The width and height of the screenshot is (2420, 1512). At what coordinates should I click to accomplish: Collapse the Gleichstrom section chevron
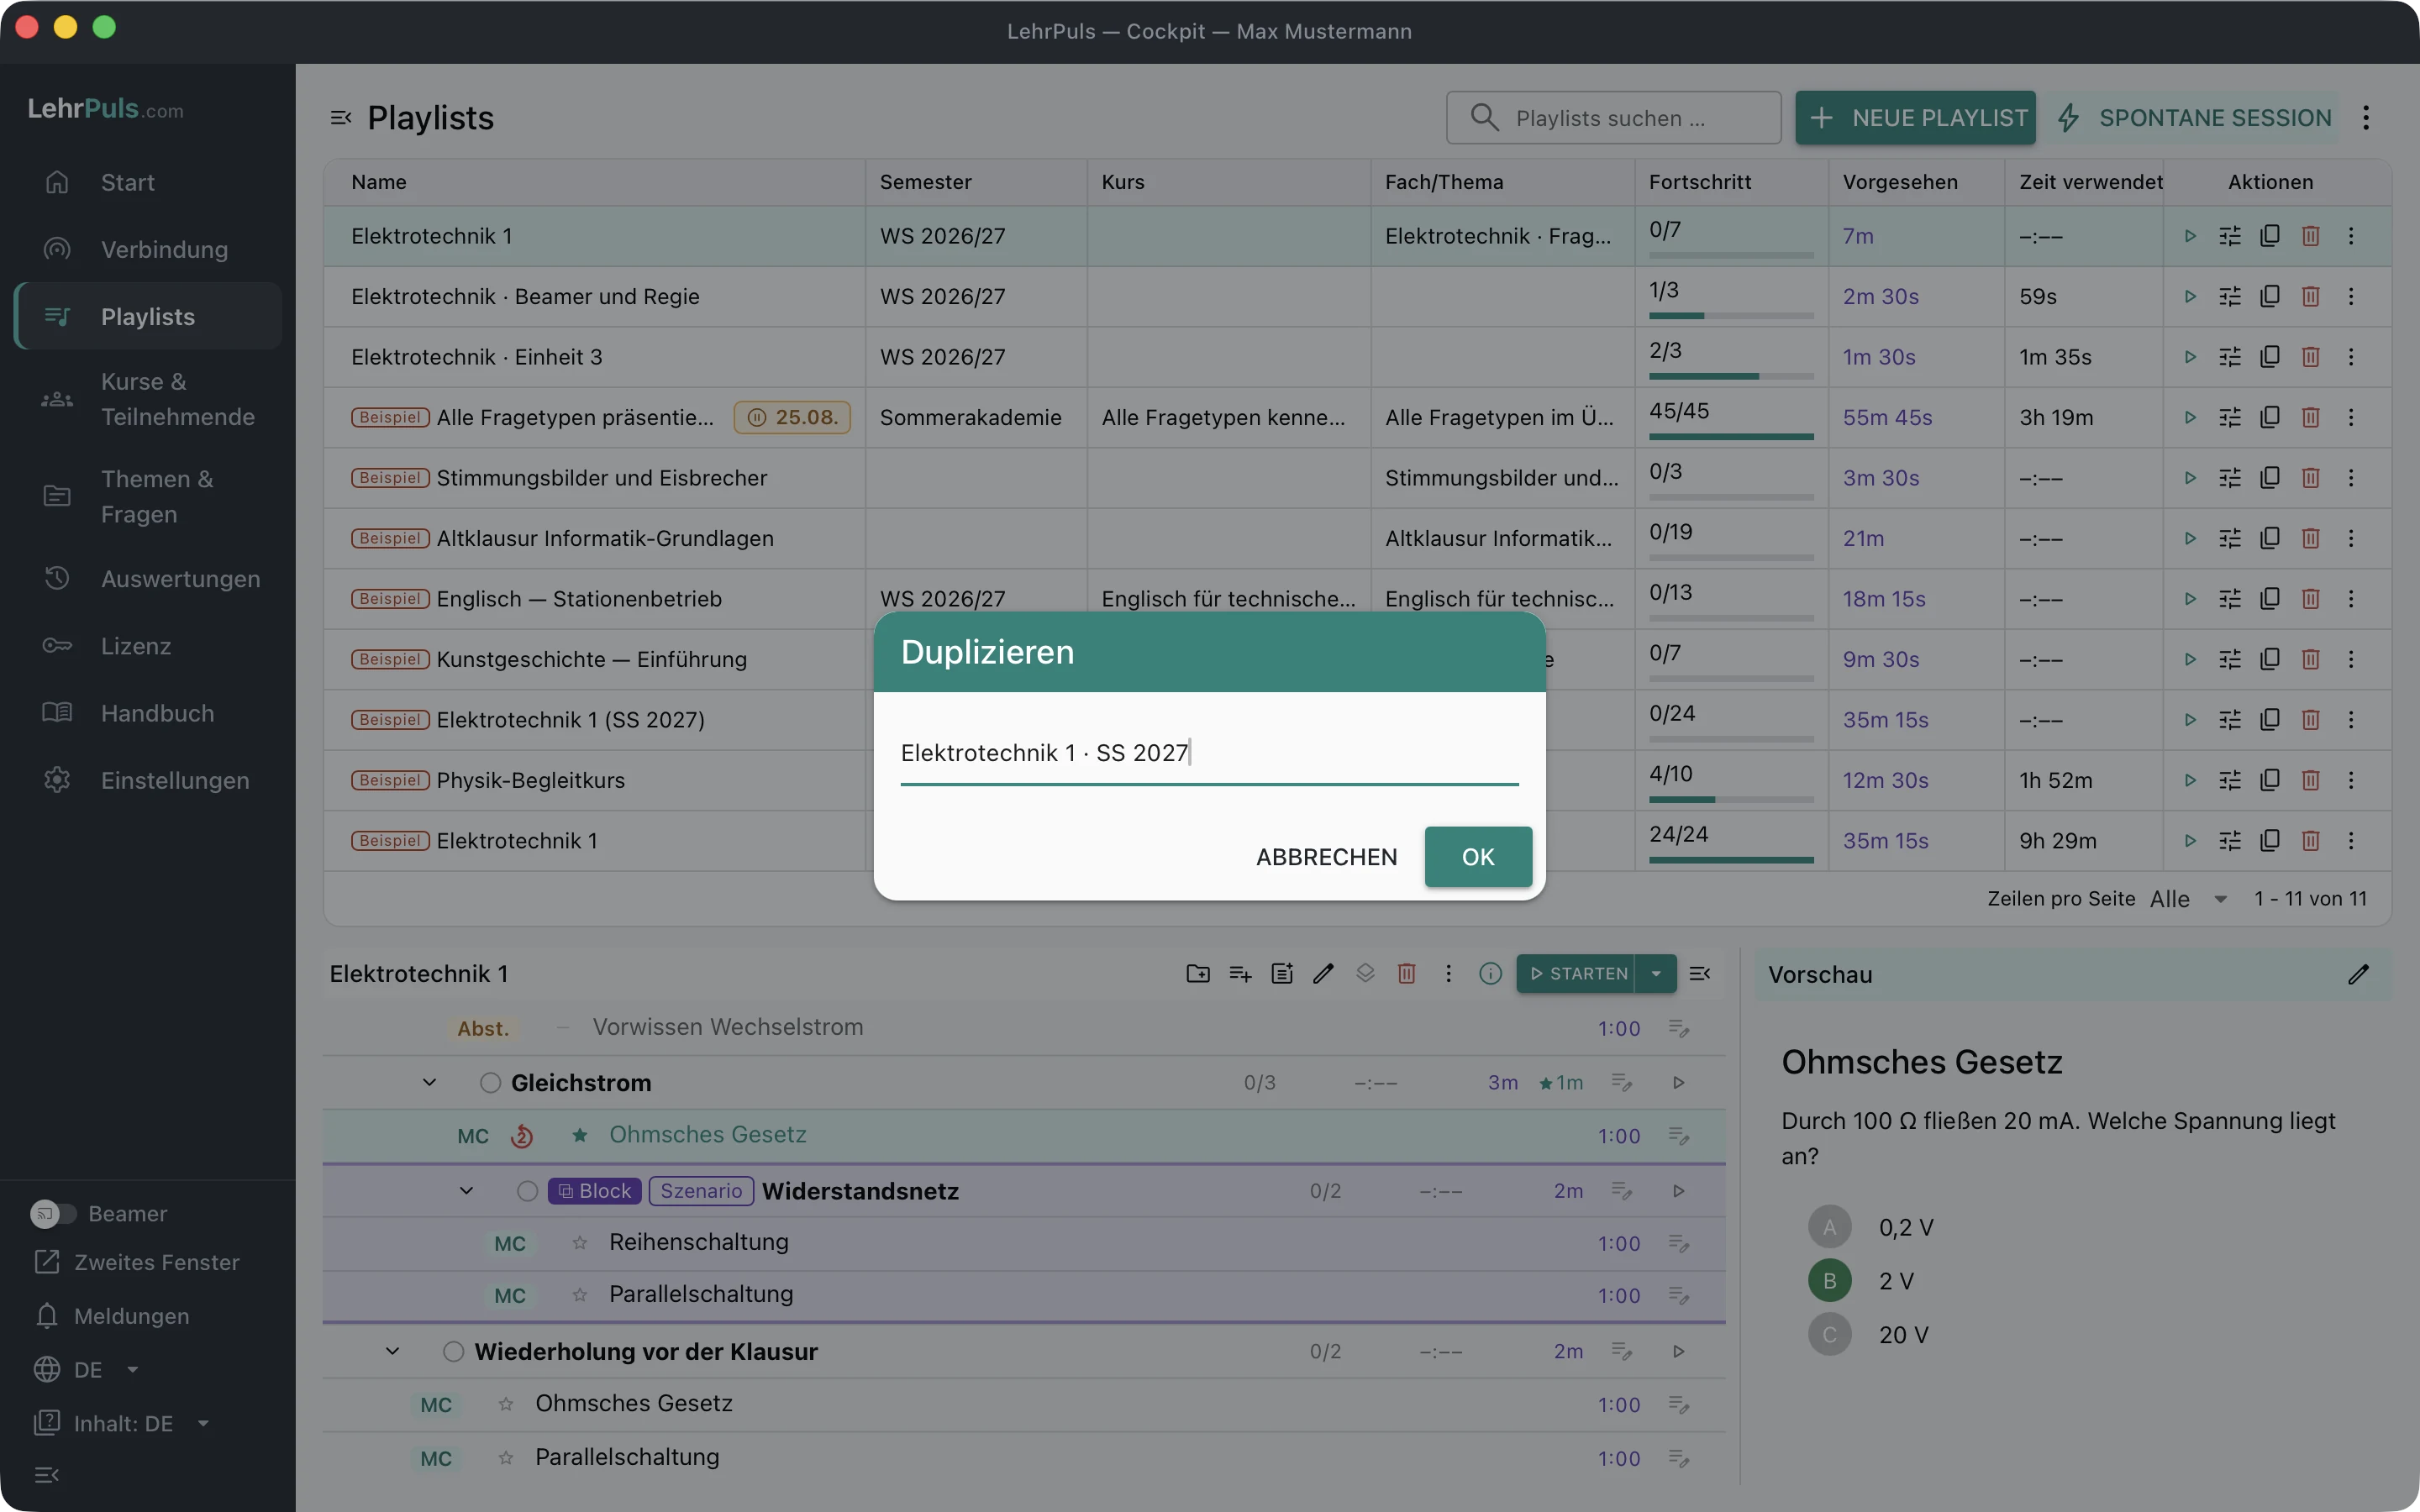429,1082
